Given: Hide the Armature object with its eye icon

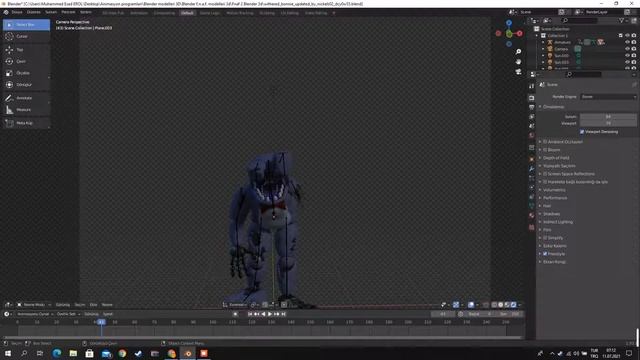Looking at the screenshot, I should pyautogui.click(x=627, y=42).
